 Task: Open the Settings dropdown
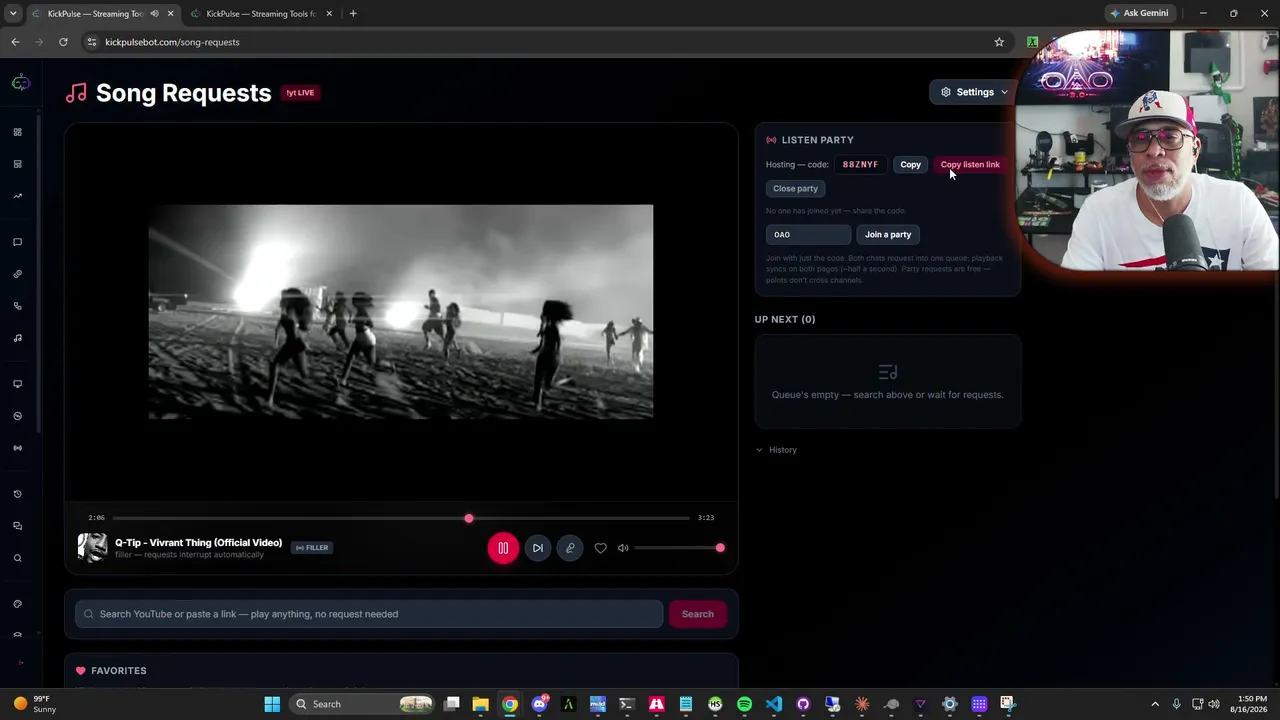pos(974,92)
